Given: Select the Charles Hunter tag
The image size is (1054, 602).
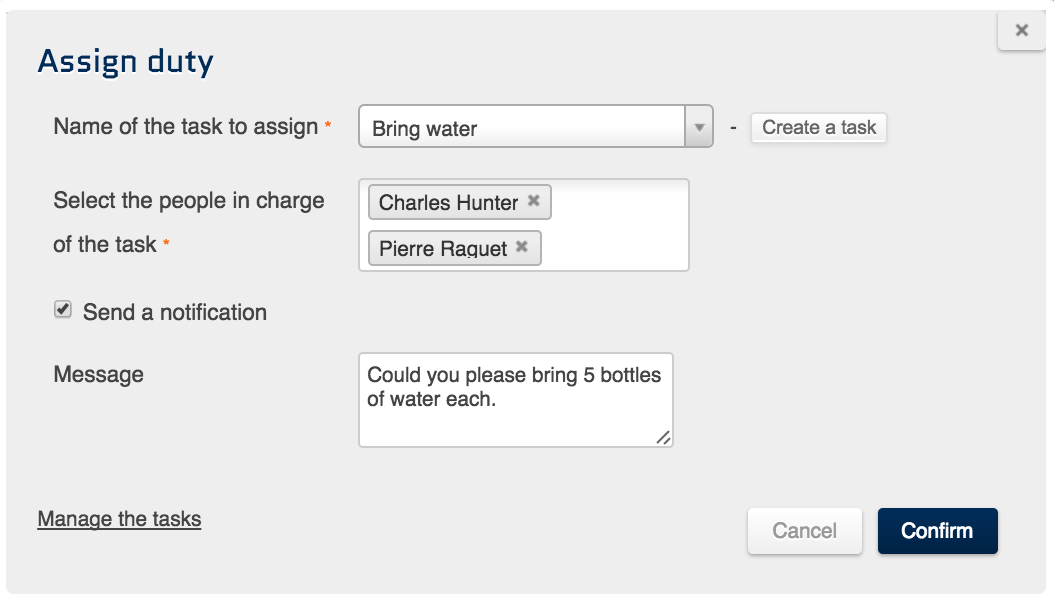Looking at the screenshot, I should [x=448, y=202].
